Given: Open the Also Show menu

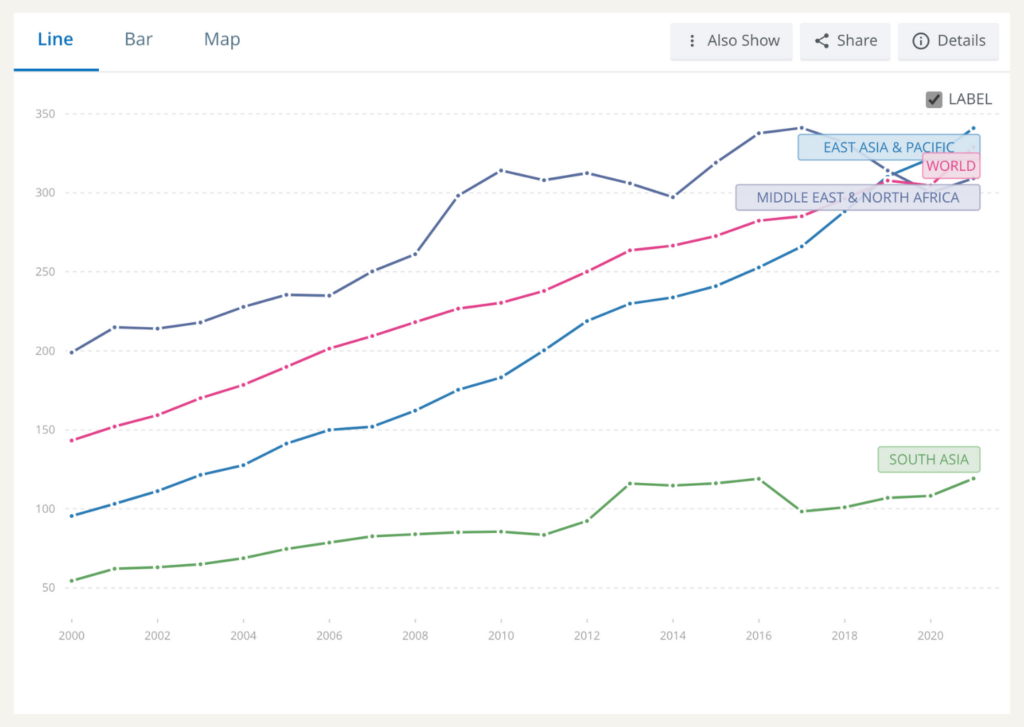Looking at the screenshot, I should (x=731, y=41).
